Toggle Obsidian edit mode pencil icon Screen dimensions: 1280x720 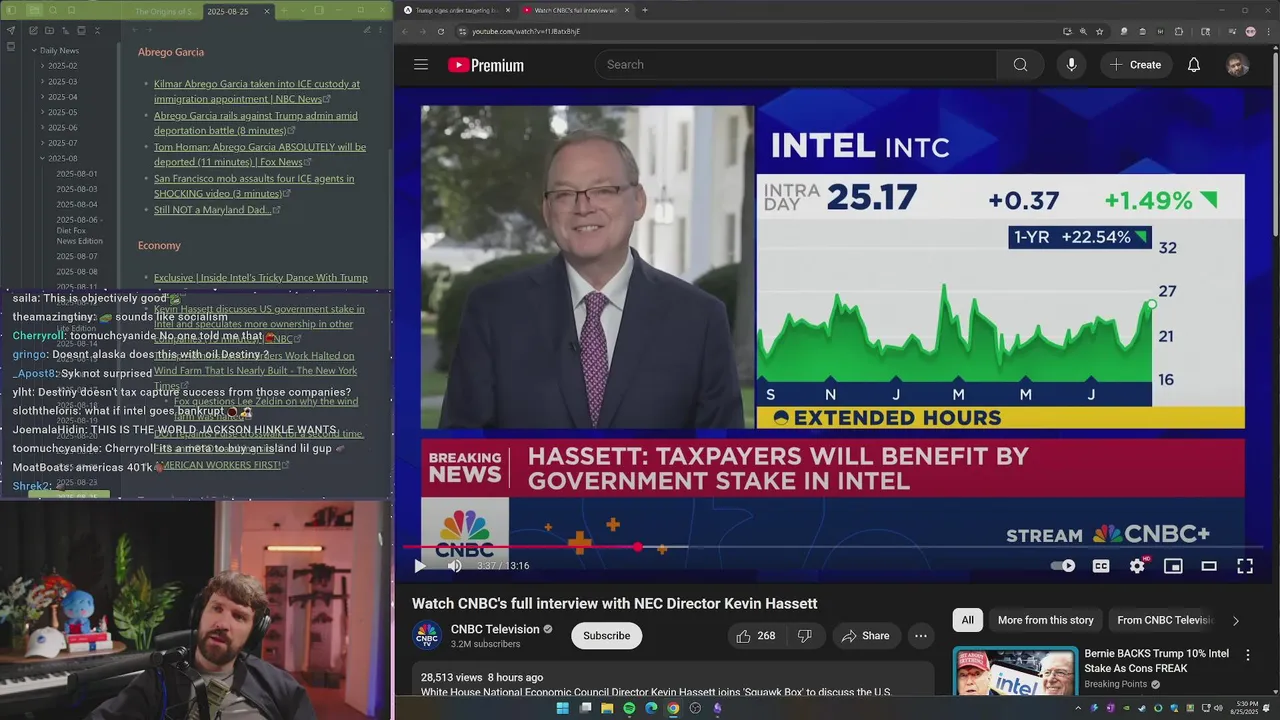click(367, 31)
